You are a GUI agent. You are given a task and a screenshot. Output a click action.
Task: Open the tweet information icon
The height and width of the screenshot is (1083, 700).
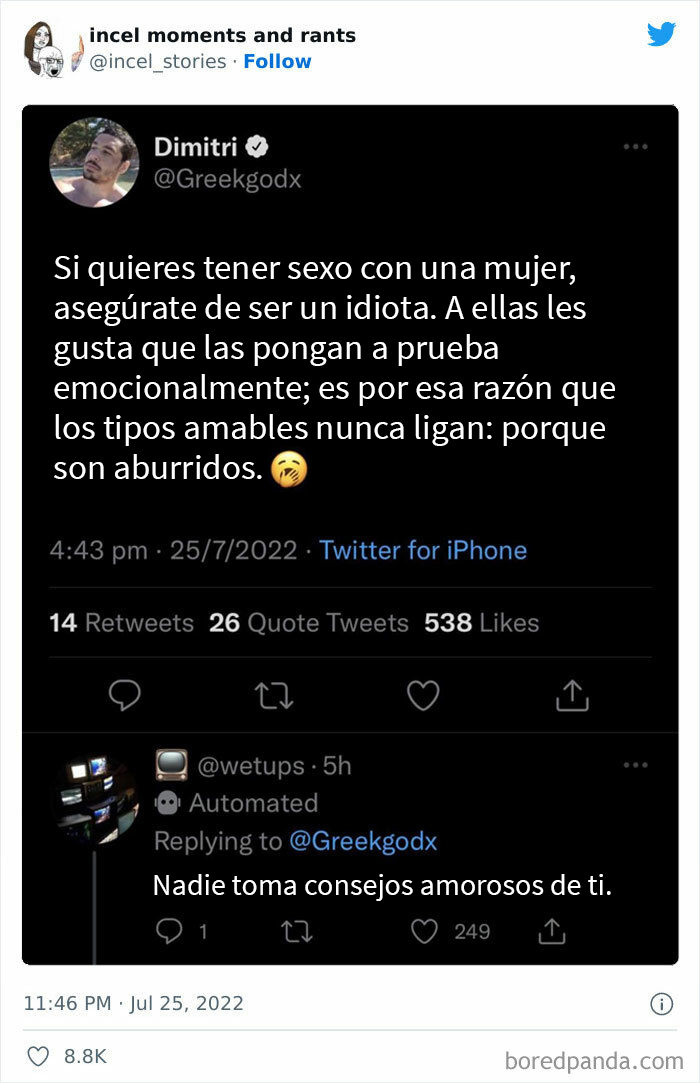661,1003
